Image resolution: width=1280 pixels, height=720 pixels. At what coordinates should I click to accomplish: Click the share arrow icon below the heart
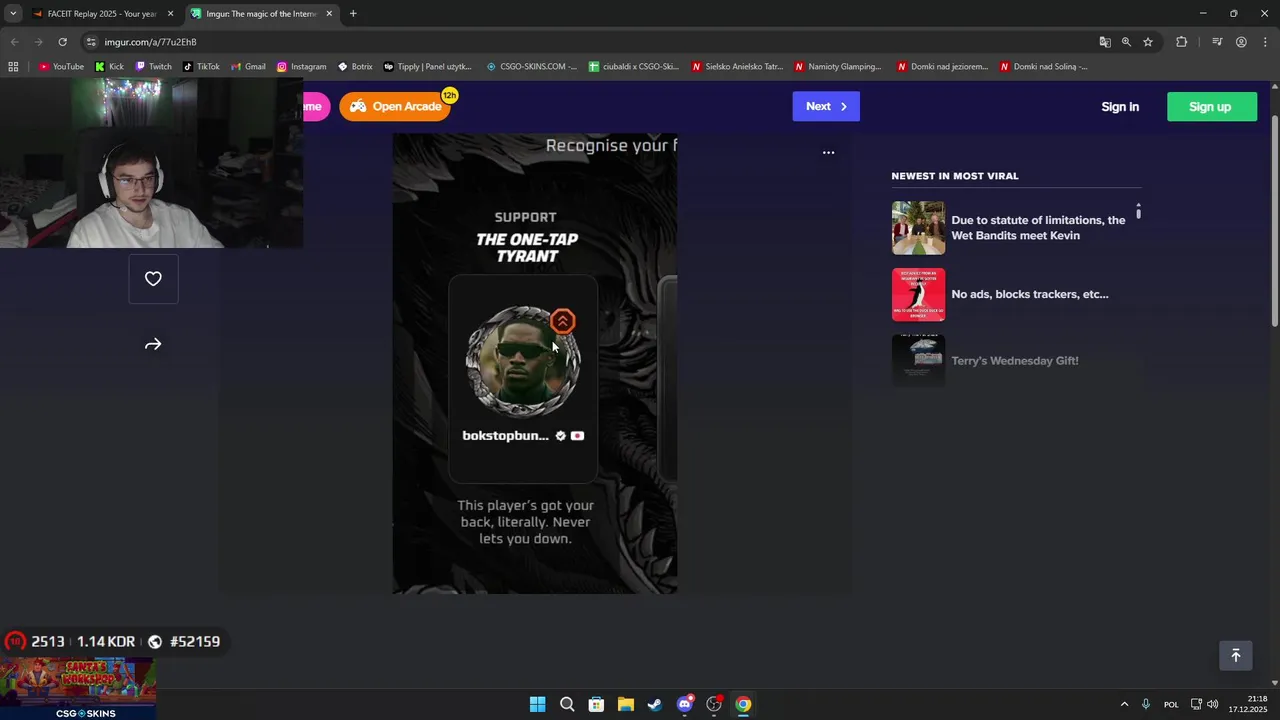click(x=153, y=344)
